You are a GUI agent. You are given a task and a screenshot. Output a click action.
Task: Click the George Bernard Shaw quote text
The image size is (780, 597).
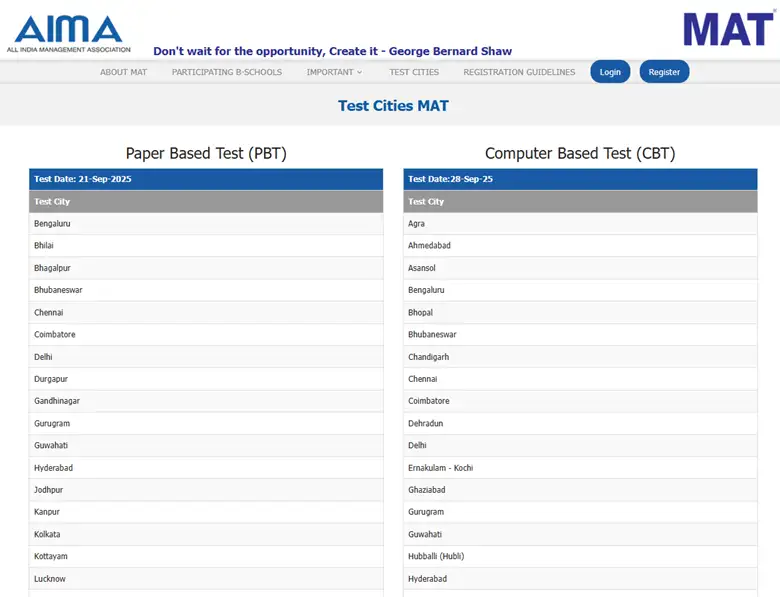pyautogui.click(x=332, y=51)
